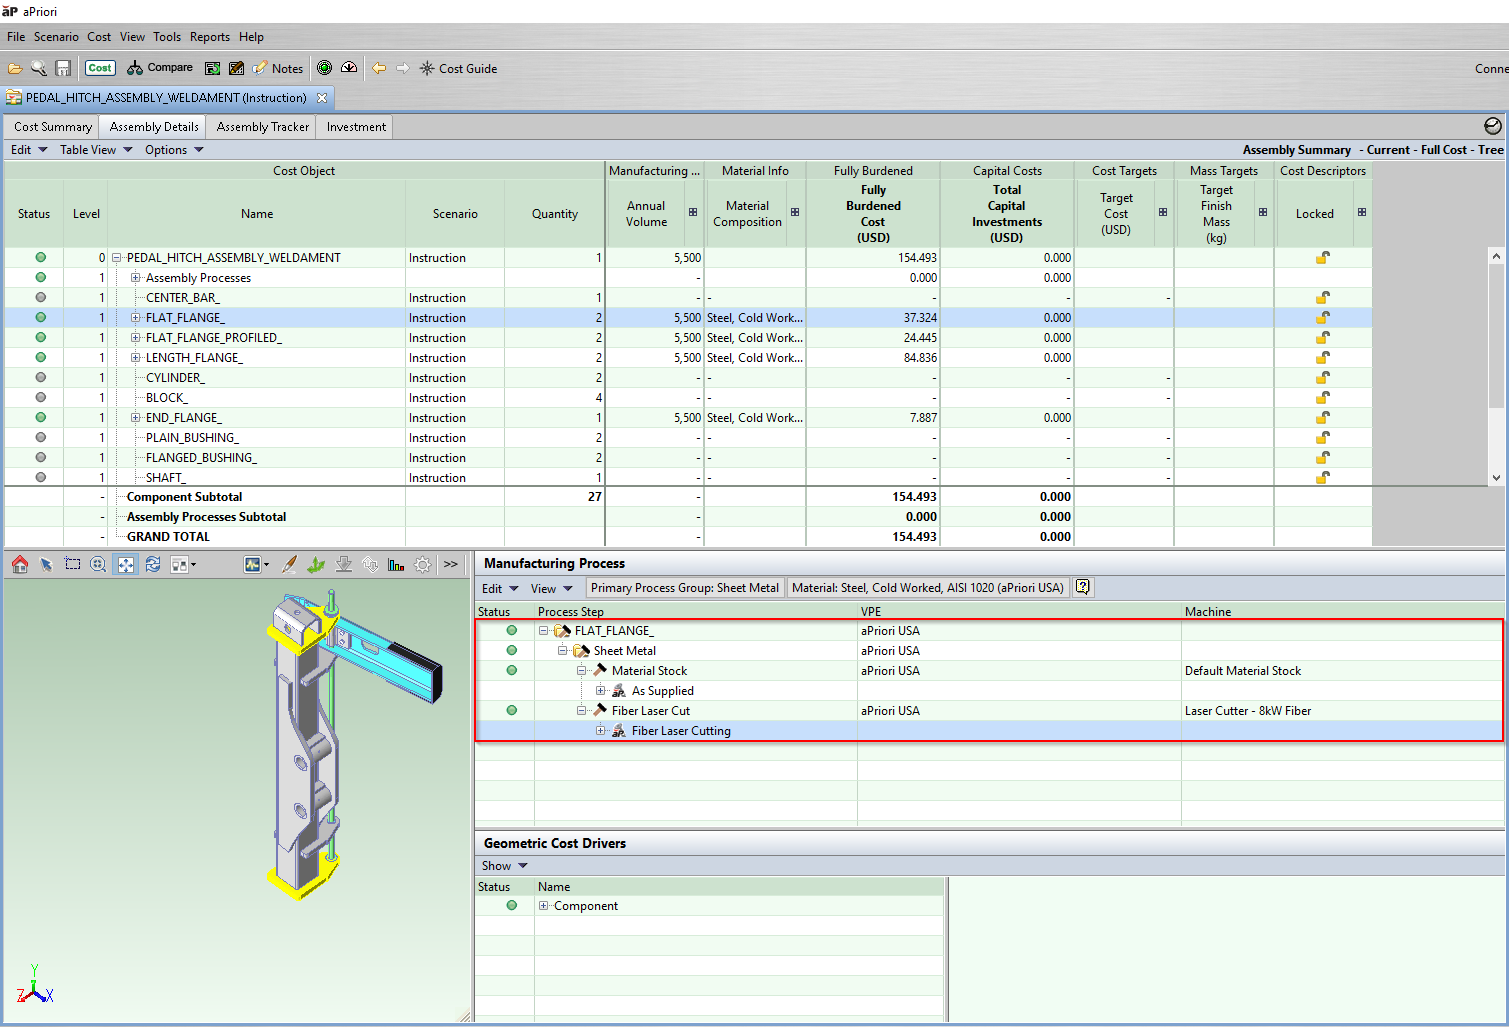Toggle the lock for FLAT_FLANGE_ row

tap(1322, 318)
